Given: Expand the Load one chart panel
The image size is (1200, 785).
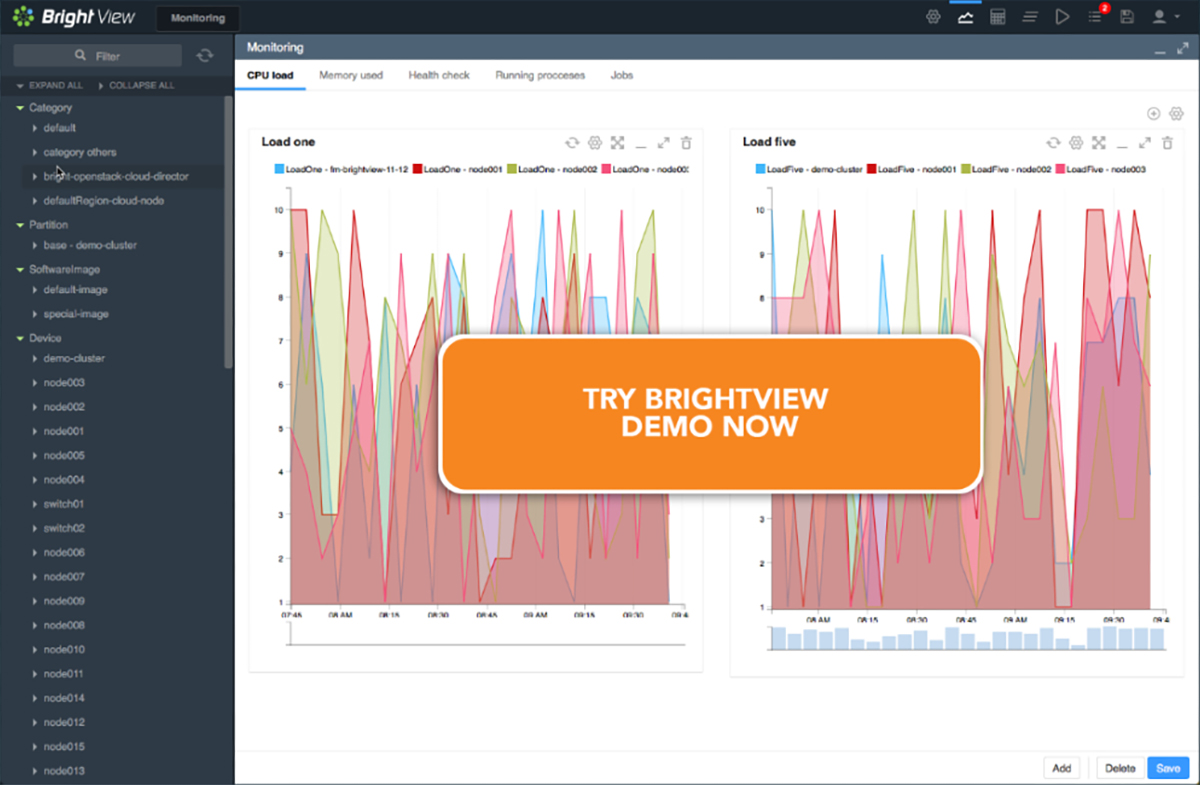Looking at the screenshot, I should coord(664,143).
